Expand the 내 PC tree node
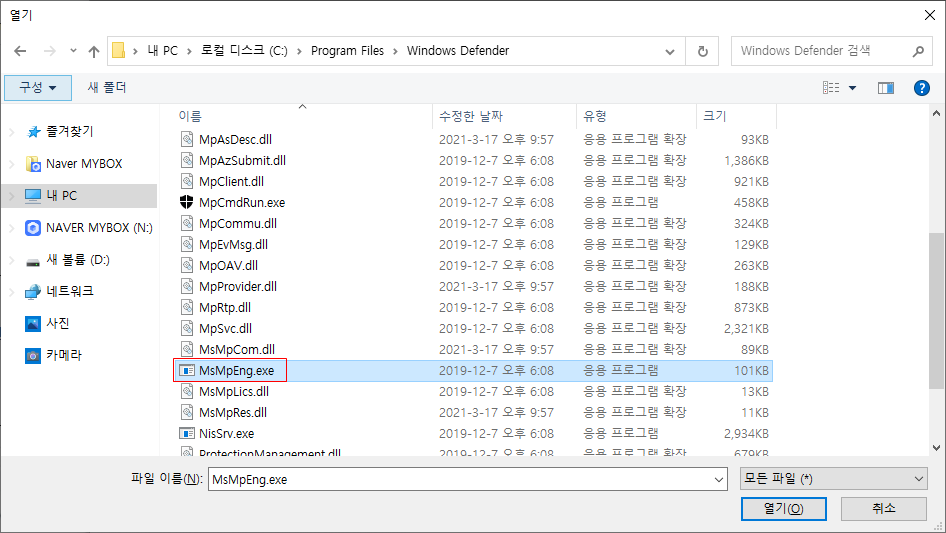This screenshot has width=946, height=533. pos(11,196)
